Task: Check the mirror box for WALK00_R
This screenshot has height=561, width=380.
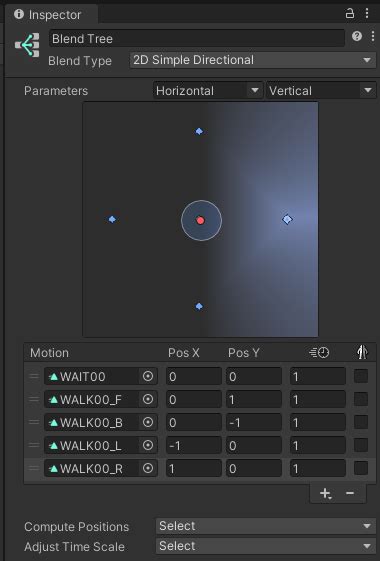Action: [x=361, y=468]
